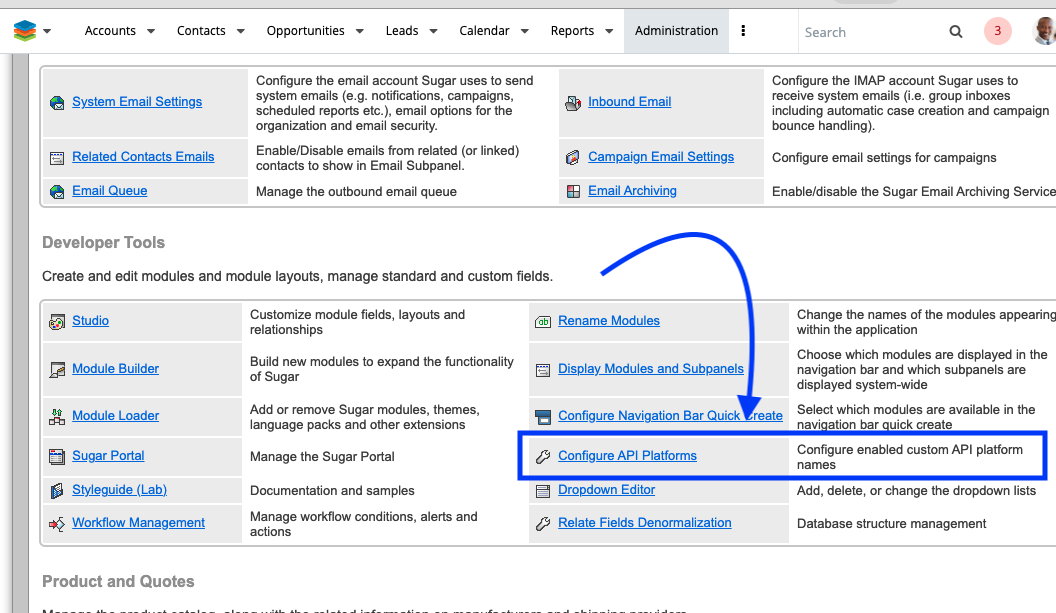Click the Studio tool icon

pyautogui.click(x=57, y=320)
